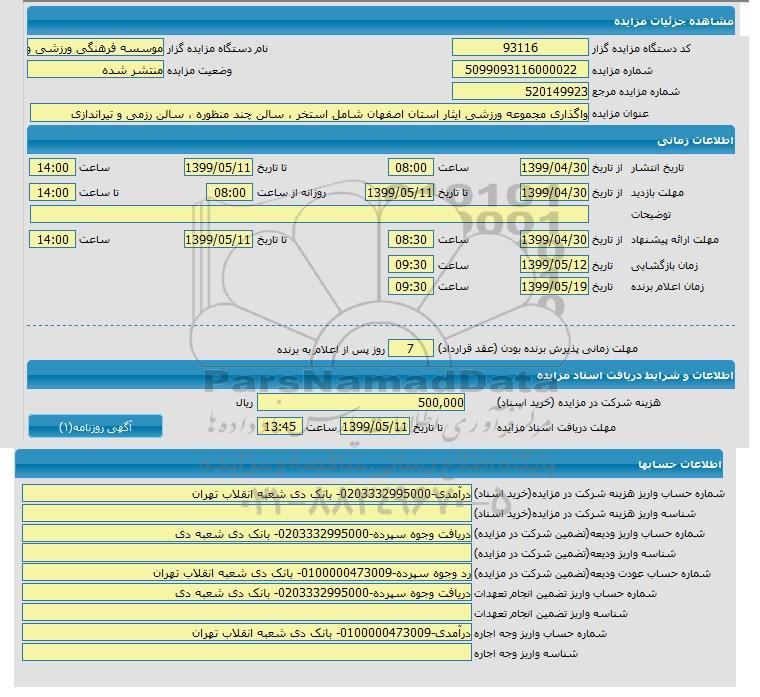The width and height of the screenshot is (760, 697).
Task: Click the زمان اعلام برنده label
Action: (667, 287)
